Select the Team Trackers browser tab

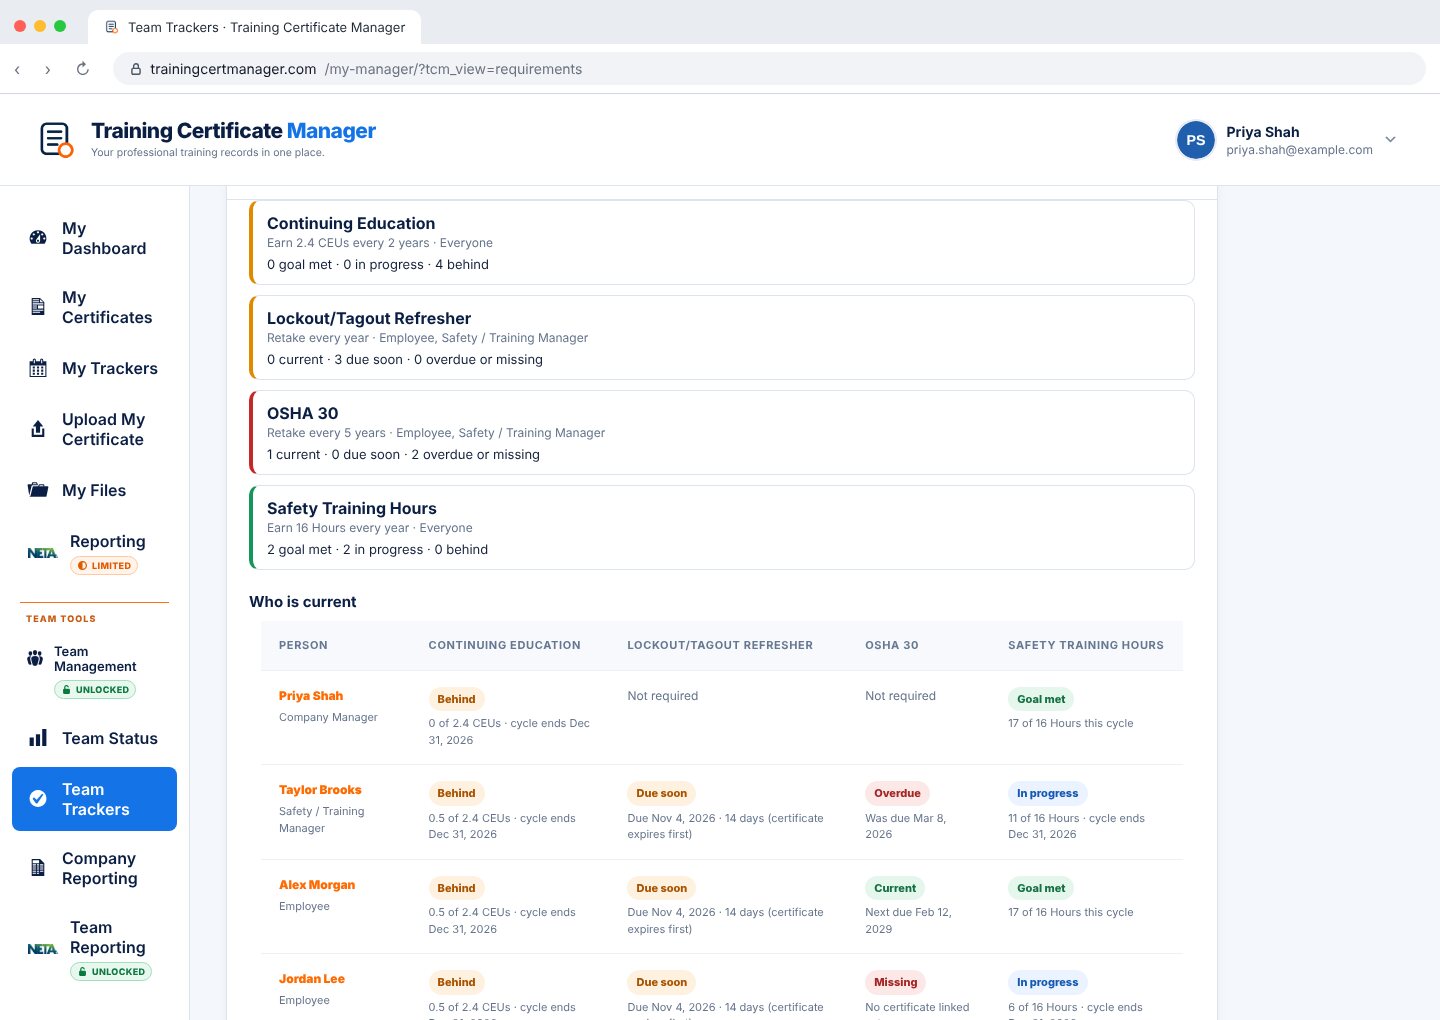(x=255, y=27)
